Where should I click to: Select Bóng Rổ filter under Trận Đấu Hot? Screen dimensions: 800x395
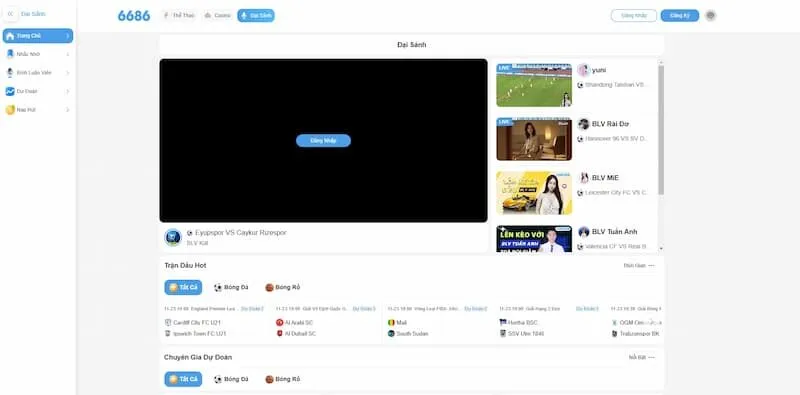[x=283, y=287]
